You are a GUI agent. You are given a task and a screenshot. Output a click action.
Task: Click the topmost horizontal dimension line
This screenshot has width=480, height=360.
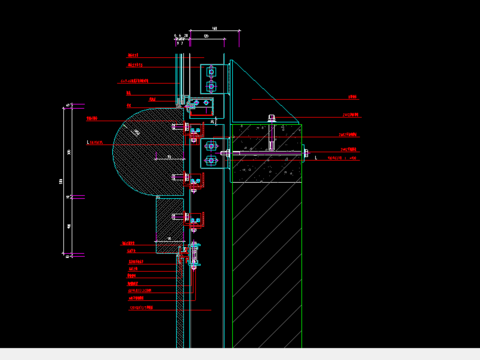point(215,31)
